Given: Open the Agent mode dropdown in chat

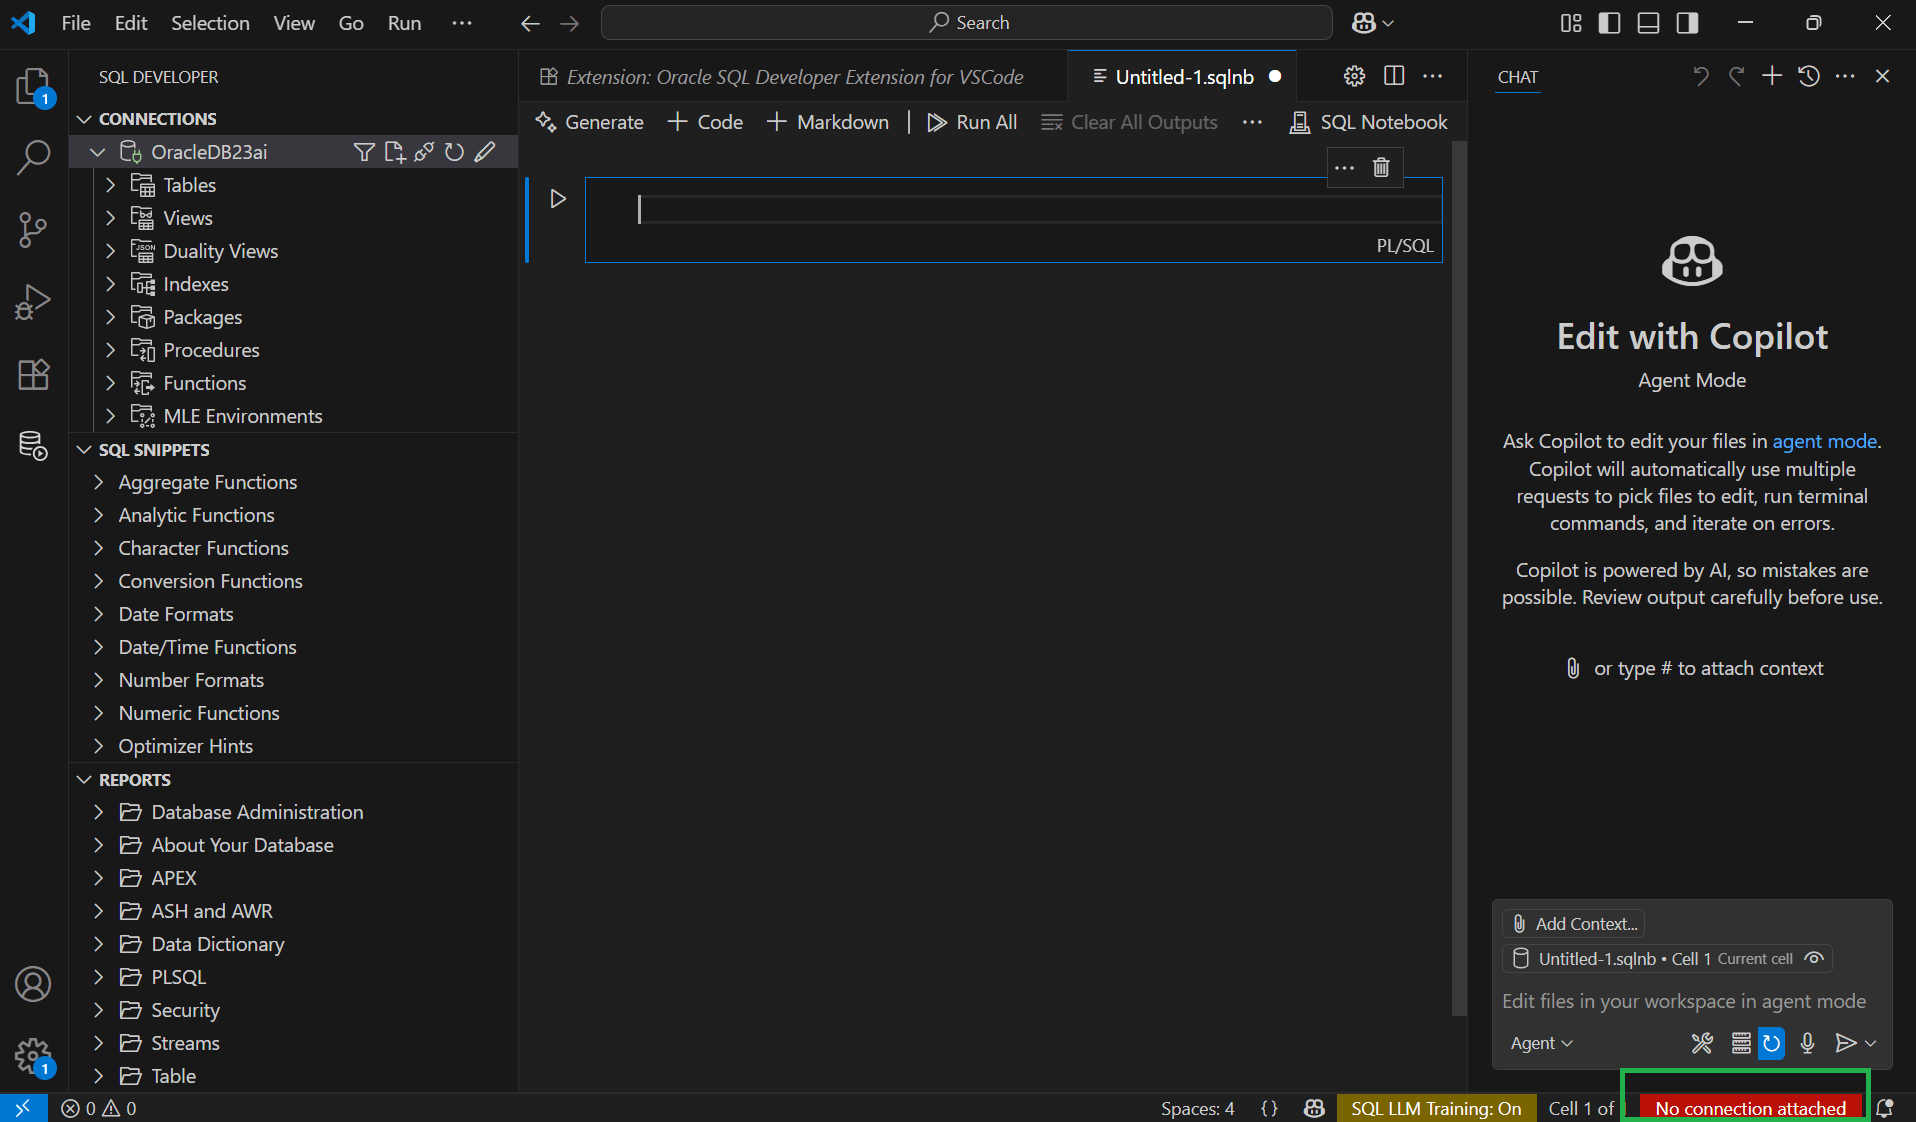Looking at the screenshot, I should 1542,1043.
